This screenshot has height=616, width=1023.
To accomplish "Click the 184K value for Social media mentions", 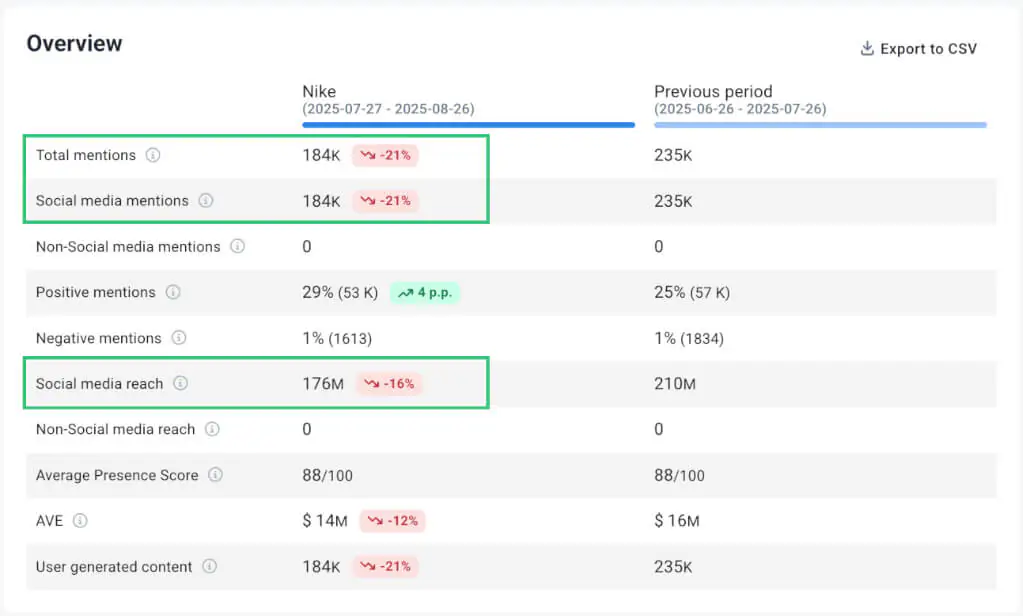I will [x=321, y=201].
